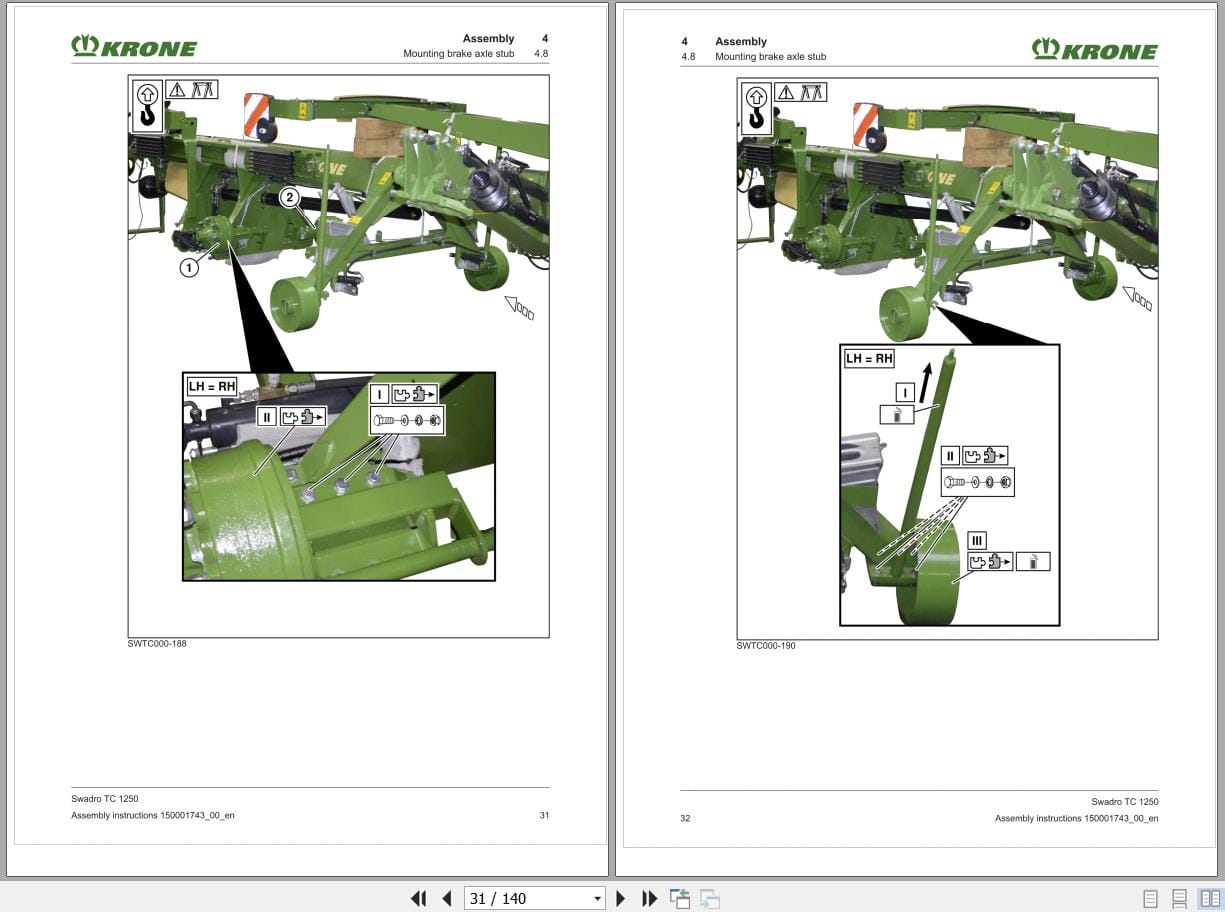Viewport: 1225px width, 912px height.
Task: Click the figure label SWTC000-190
Action: pos(766,645)
